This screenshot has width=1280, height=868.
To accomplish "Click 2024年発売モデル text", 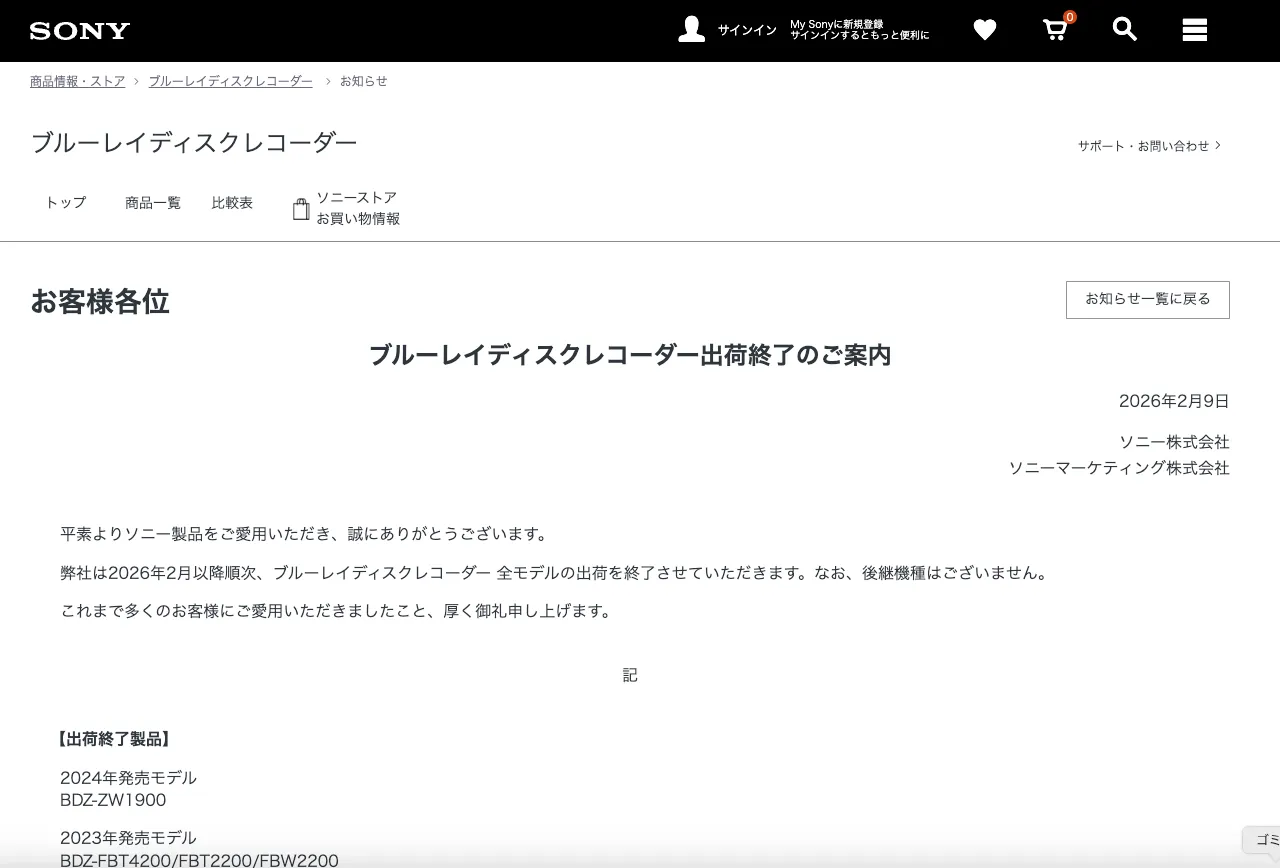I will (128, 778).
